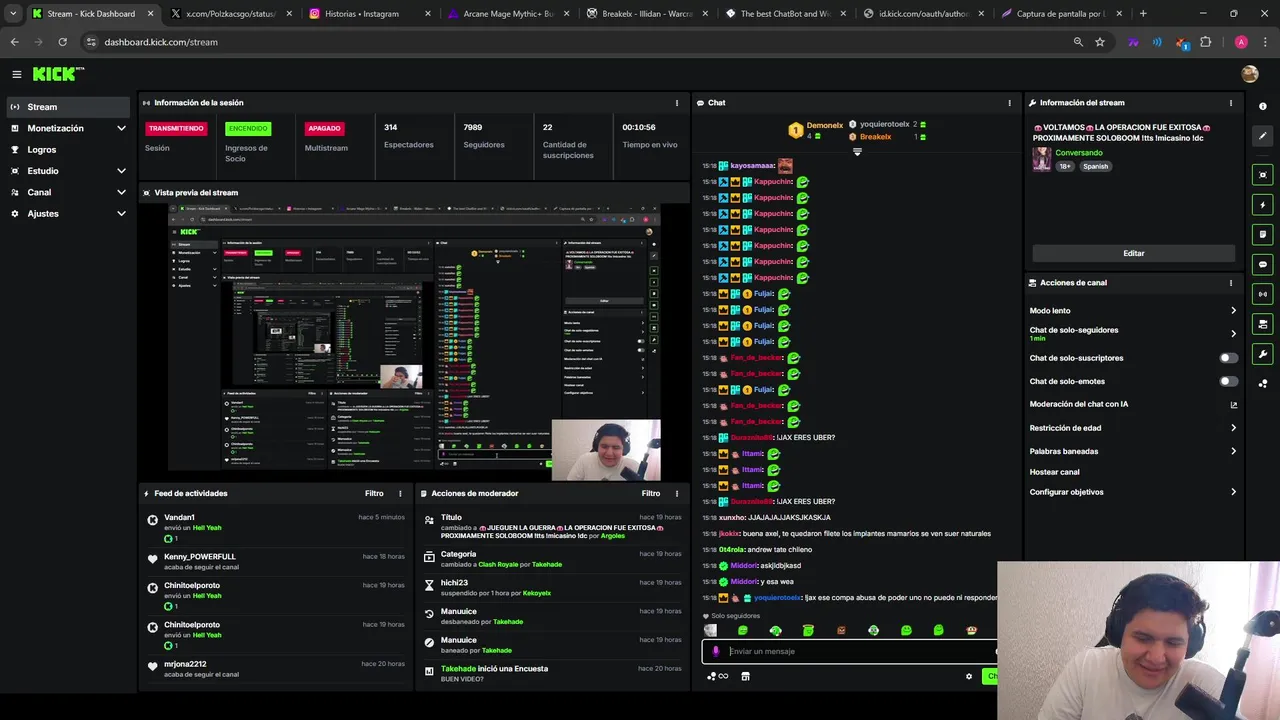
Task: Open Acciones de canal three-dot menu
Action: click(x=1230, y=283)
